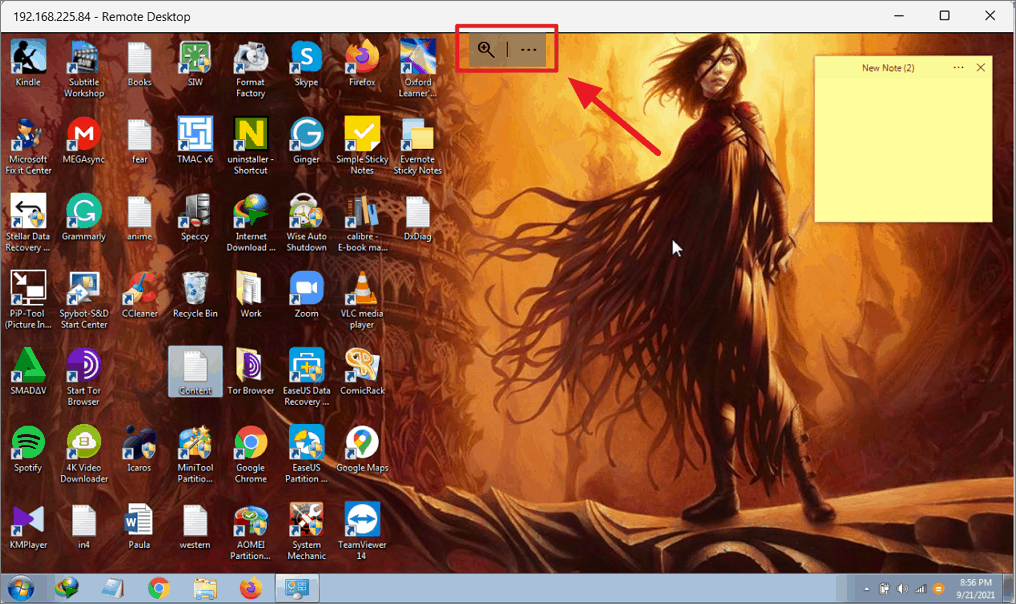Toggle the power status tray icon
The image size is (1016, 604).
[x=884, y=589]
